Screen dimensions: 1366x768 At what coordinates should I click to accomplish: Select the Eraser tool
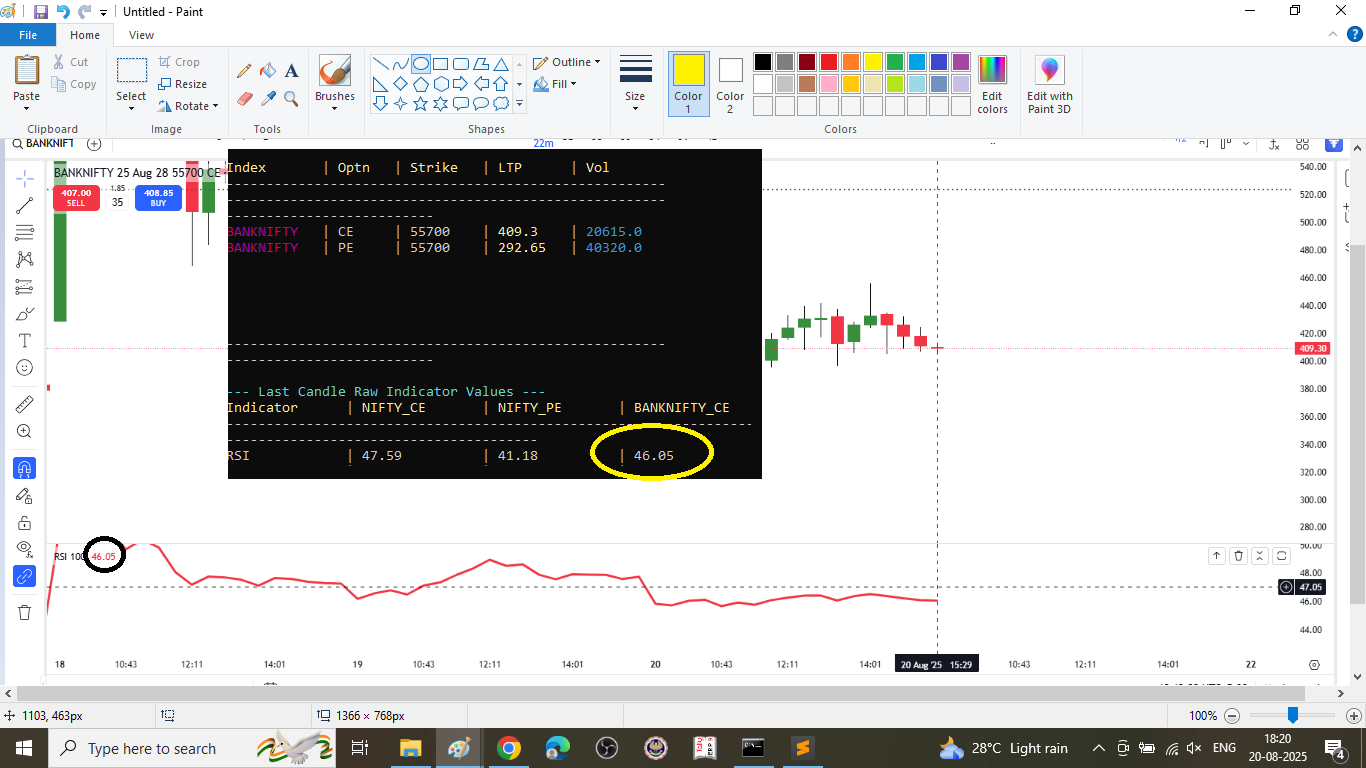(x=244, y=98)
